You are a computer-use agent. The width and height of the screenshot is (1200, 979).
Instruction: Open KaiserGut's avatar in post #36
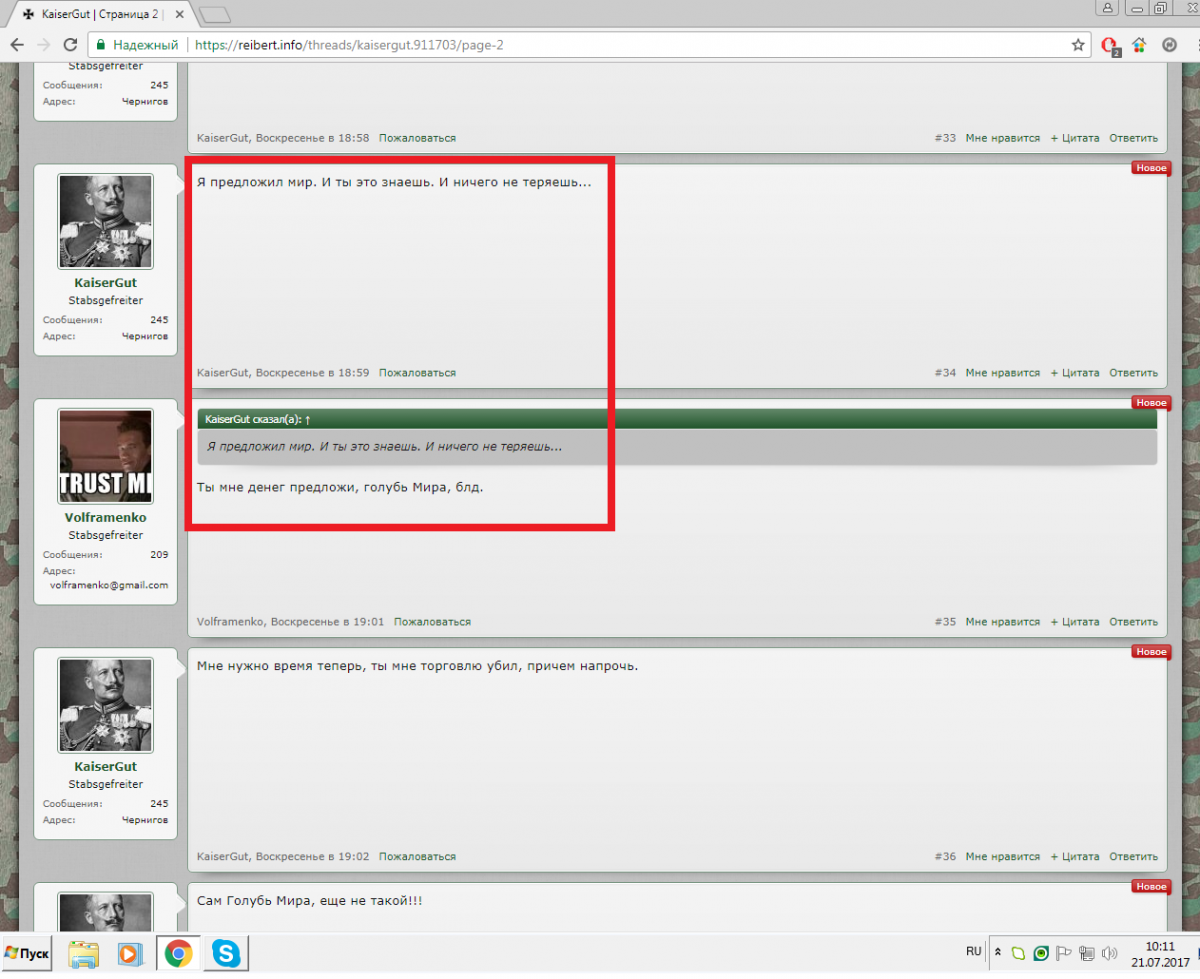(x=105, y=706)
